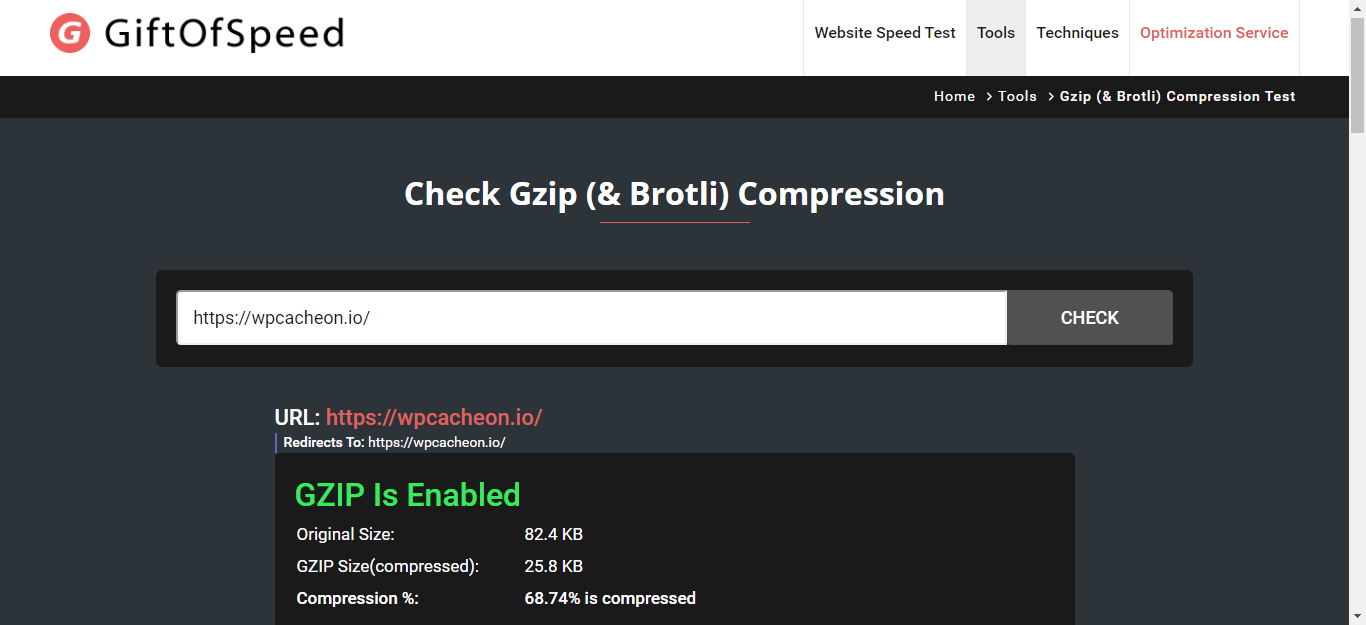
Task: Click the GiftOfSpeed site name text
Action: click(x=224, y=34)
